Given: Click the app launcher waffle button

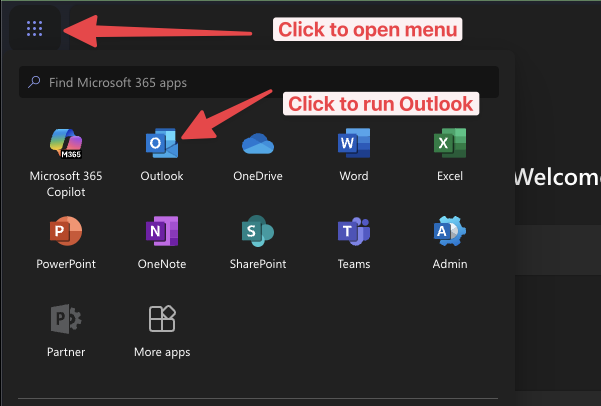Looking at the screenshot, I should (x=34, y=29).
